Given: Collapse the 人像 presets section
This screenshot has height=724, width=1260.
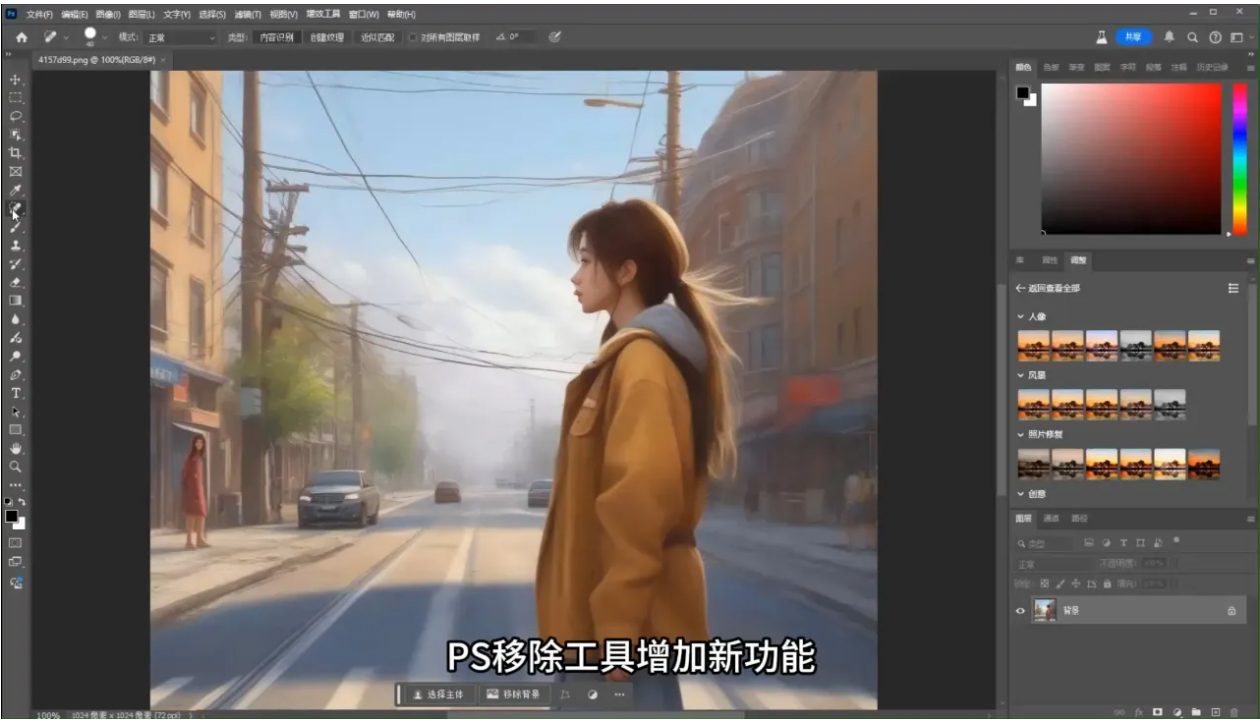Looking at the screenshot, I should [1021, 316].
